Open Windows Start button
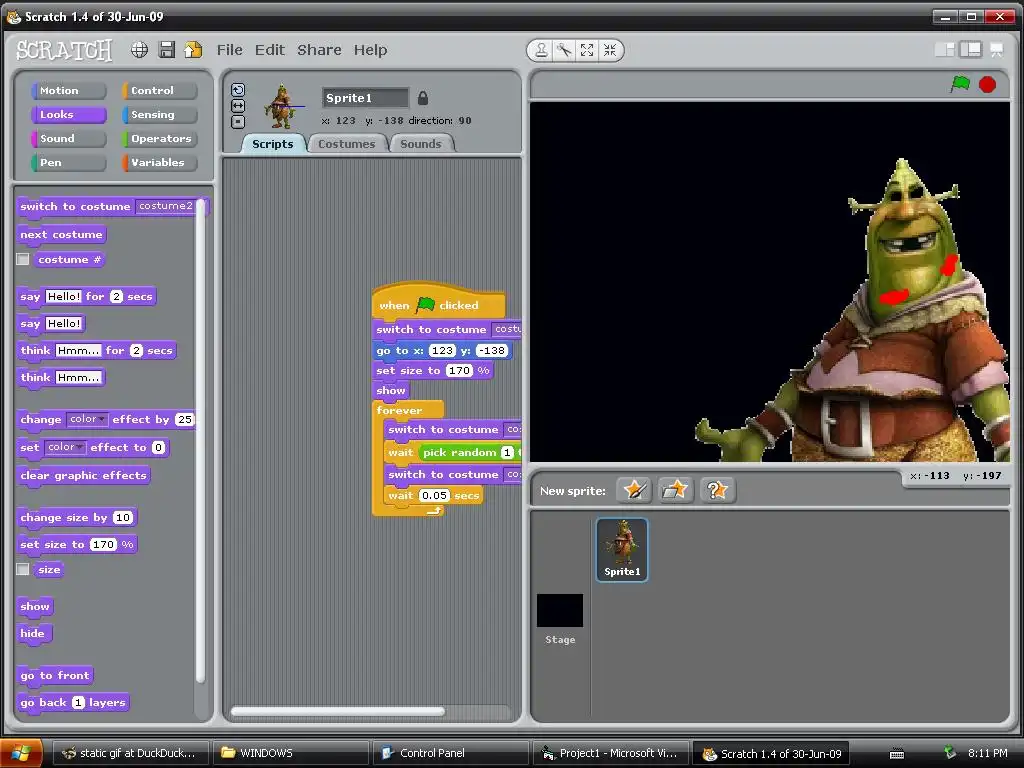 tap(22, 754)
